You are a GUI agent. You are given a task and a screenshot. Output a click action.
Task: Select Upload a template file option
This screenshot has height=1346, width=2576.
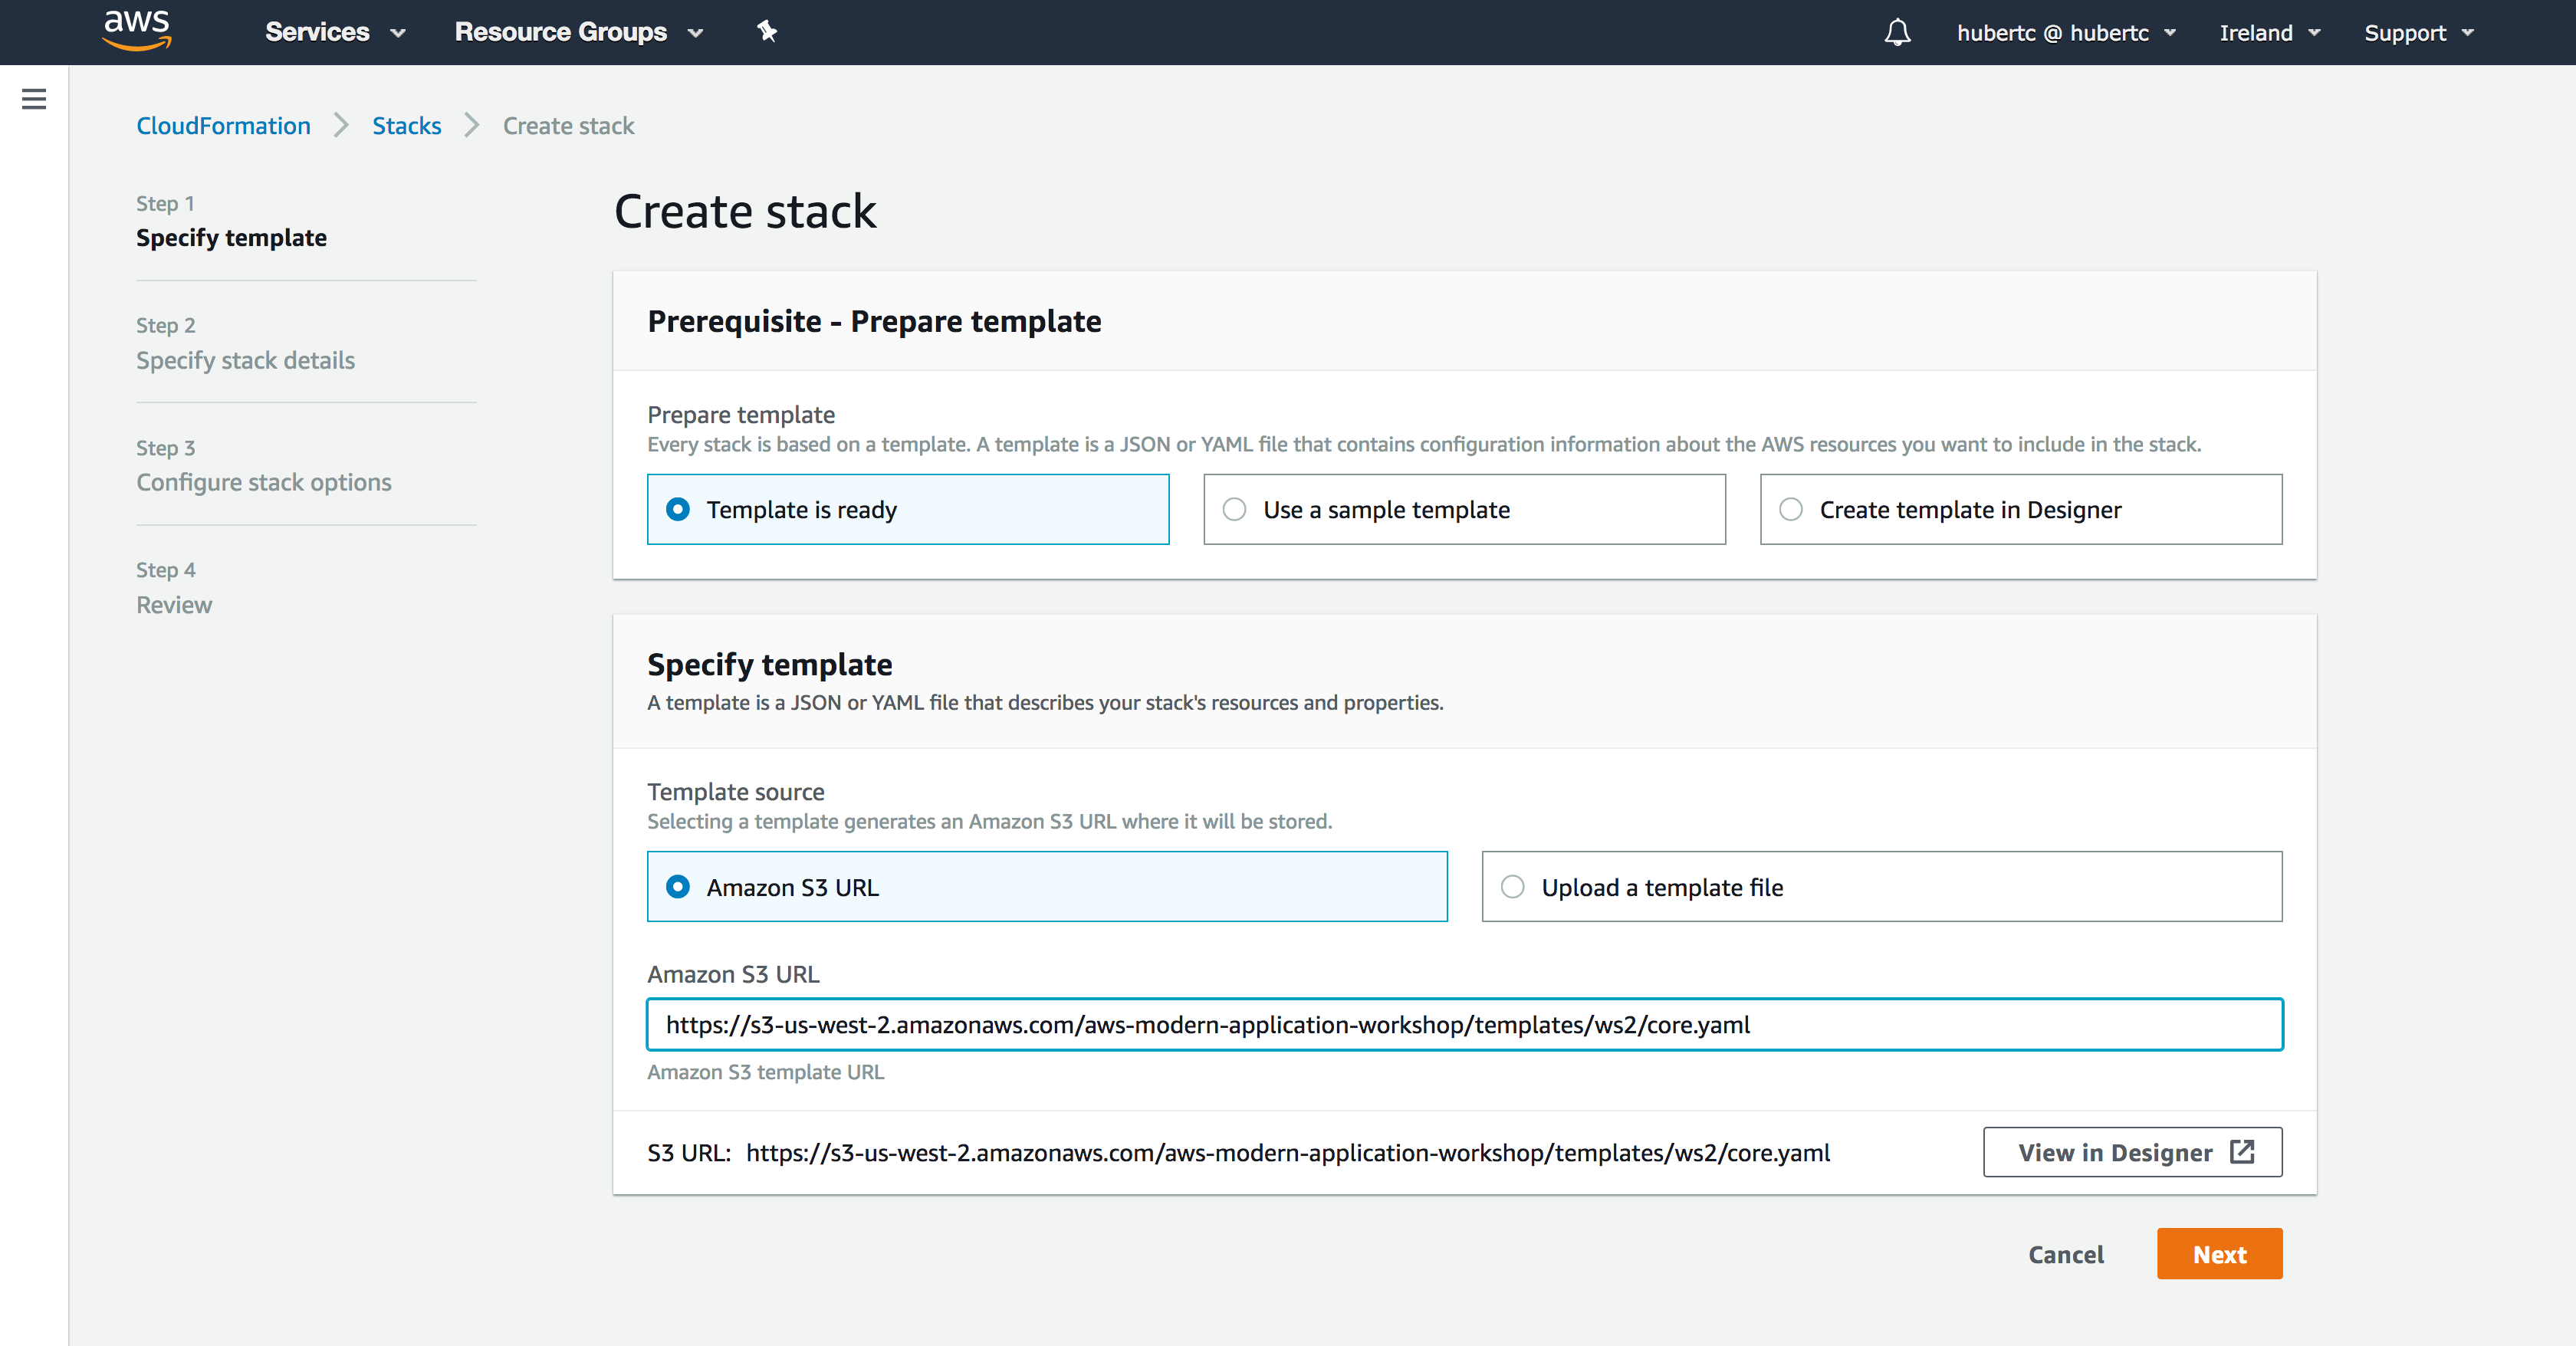tap(1881, 887)
